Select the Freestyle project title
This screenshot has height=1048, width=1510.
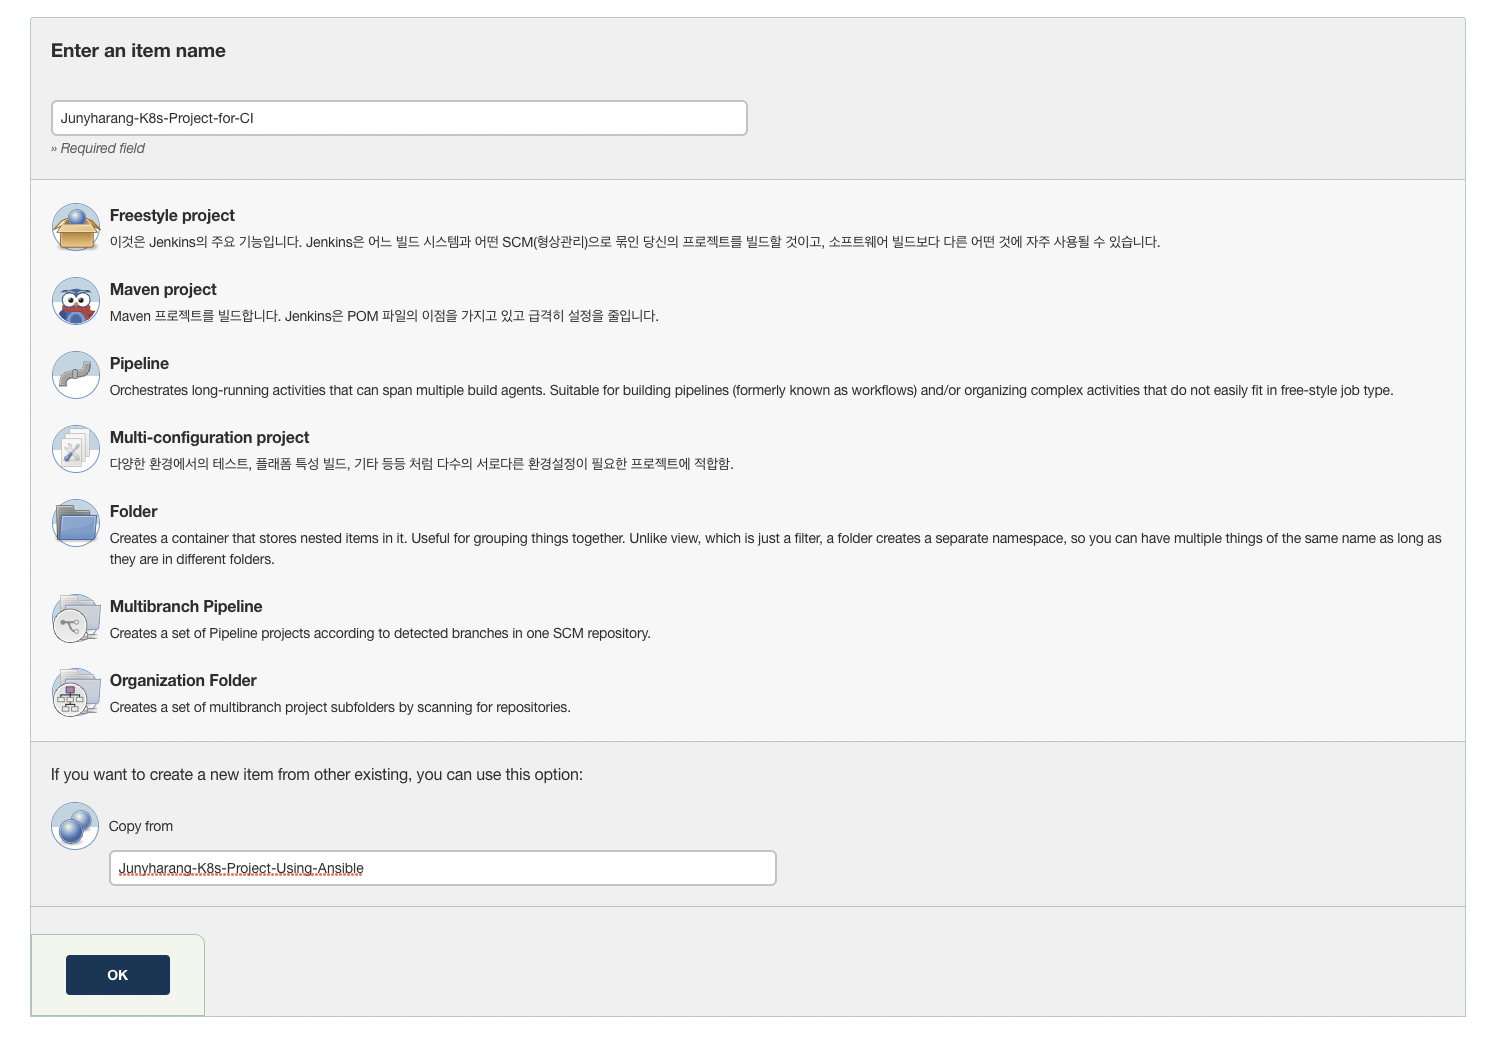[172, 215]
